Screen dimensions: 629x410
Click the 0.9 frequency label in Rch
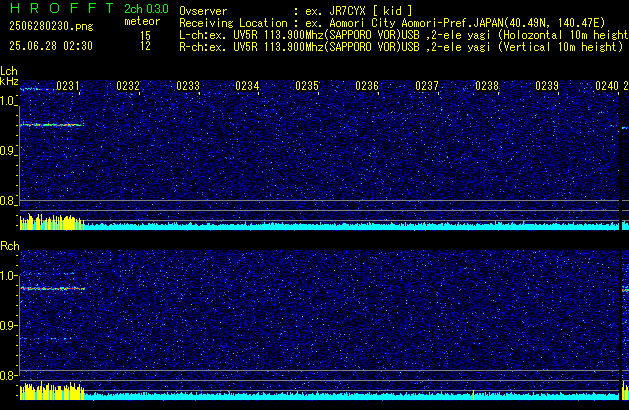pos(8,325)
